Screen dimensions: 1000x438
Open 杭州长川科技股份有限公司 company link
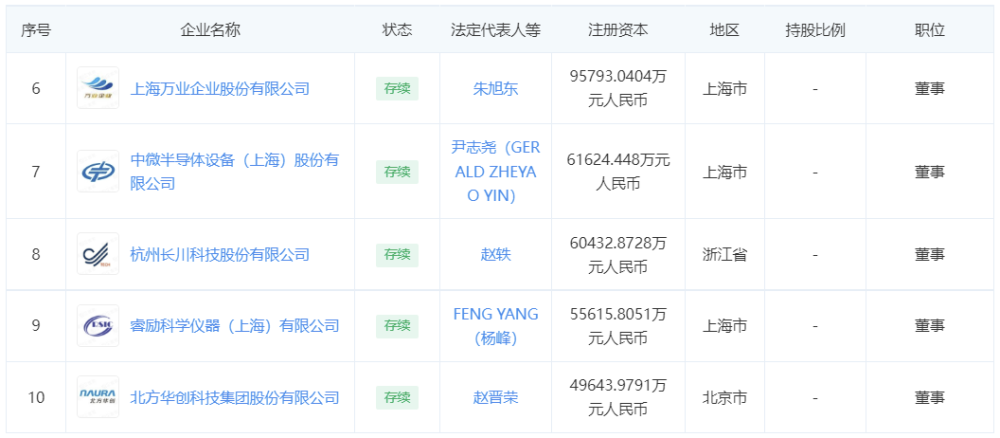(220, 255)
